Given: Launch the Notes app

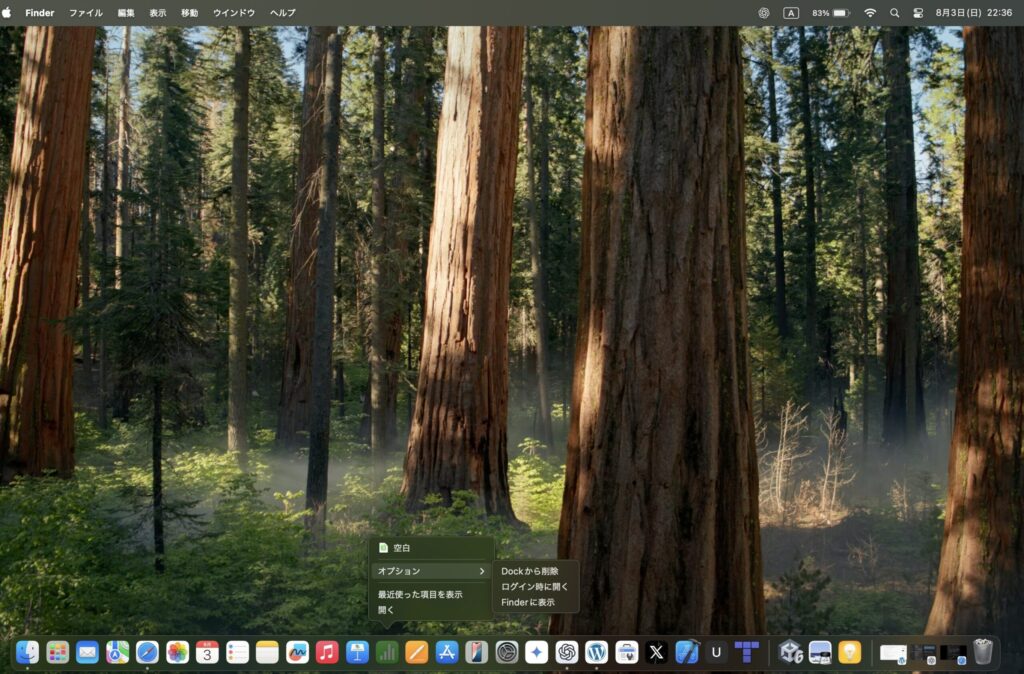Looking at the screenshot, I should (267, 652).
